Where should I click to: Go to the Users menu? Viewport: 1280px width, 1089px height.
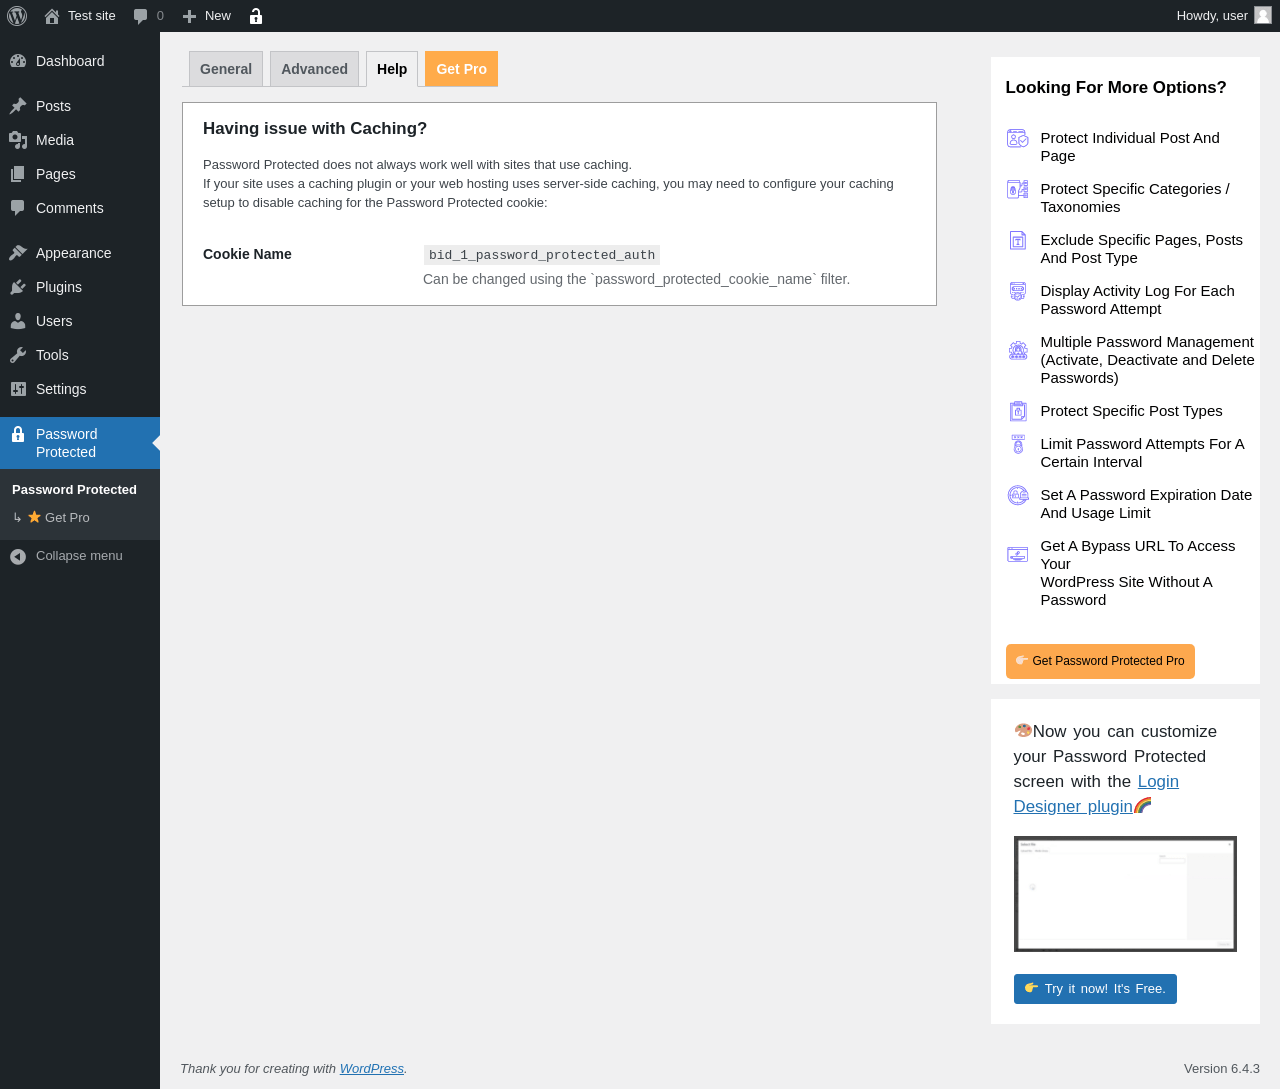[x=80, y=321]
